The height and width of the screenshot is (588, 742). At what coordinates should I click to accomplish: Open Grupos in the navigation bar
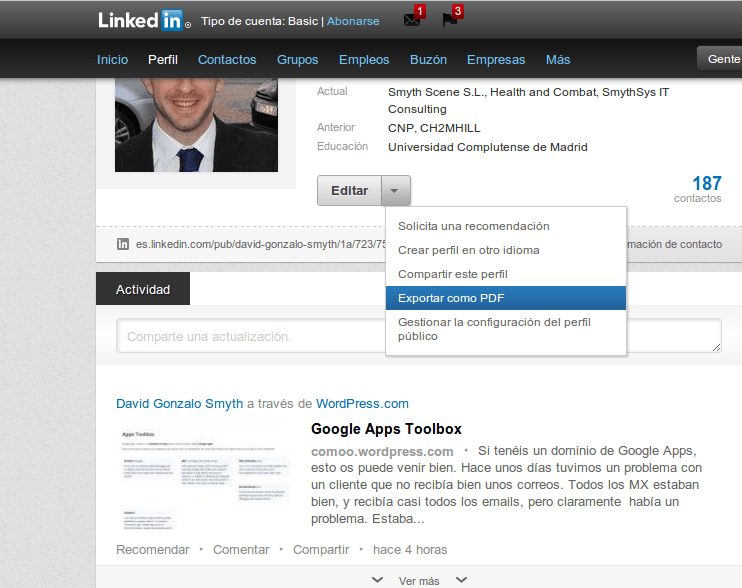[298, 60]
